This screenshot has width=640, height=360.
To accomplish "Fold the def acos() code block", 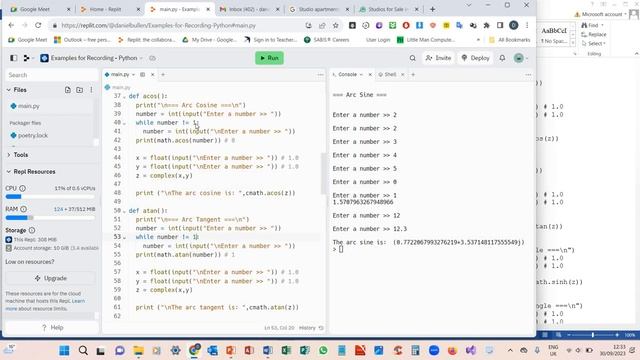I will pos(124,96).
